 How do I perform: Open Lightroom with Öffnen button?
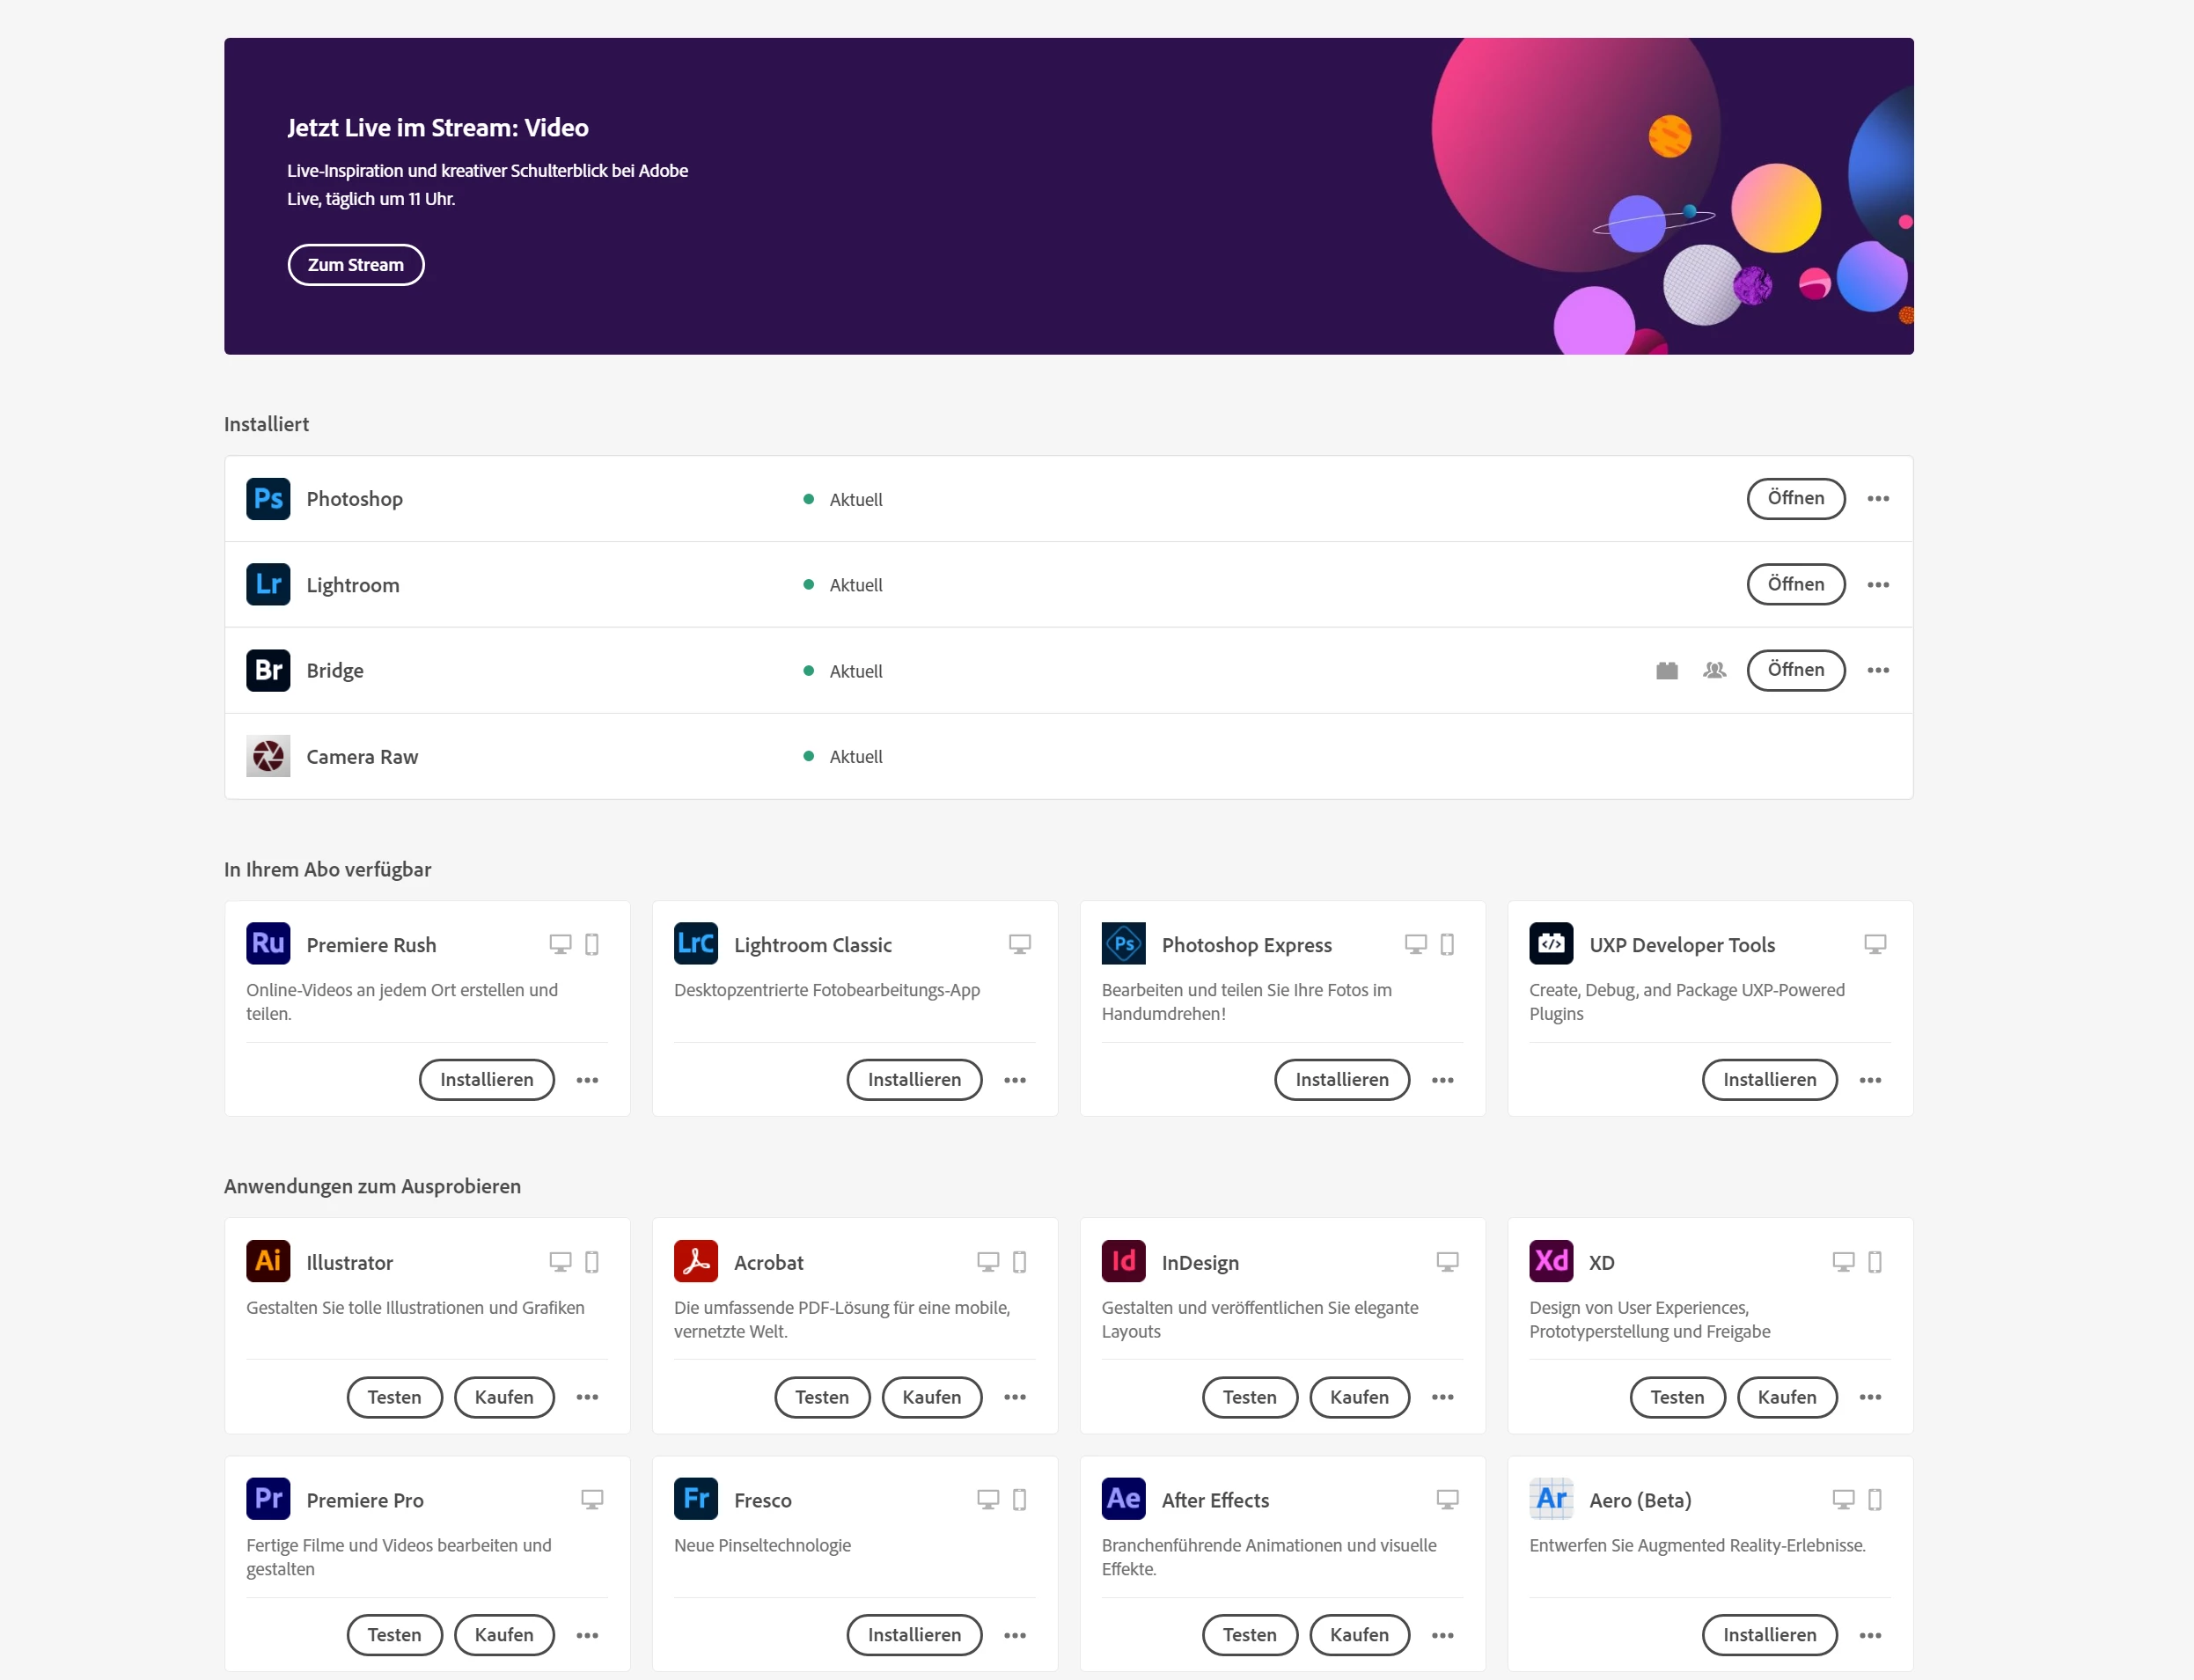1795,585
